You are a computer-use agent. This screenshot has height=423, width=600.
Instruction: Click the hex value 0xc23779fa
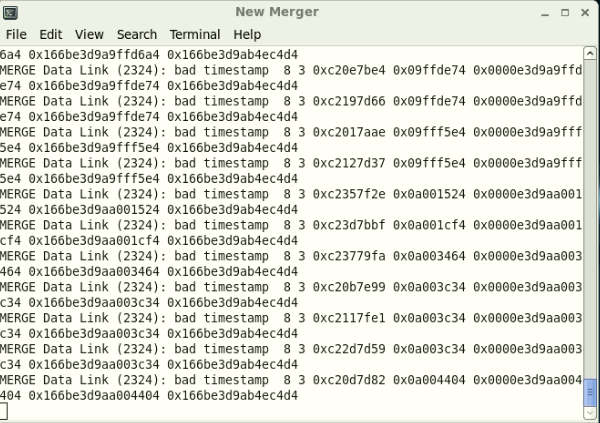pyautogui.click(x=351, y=256)
